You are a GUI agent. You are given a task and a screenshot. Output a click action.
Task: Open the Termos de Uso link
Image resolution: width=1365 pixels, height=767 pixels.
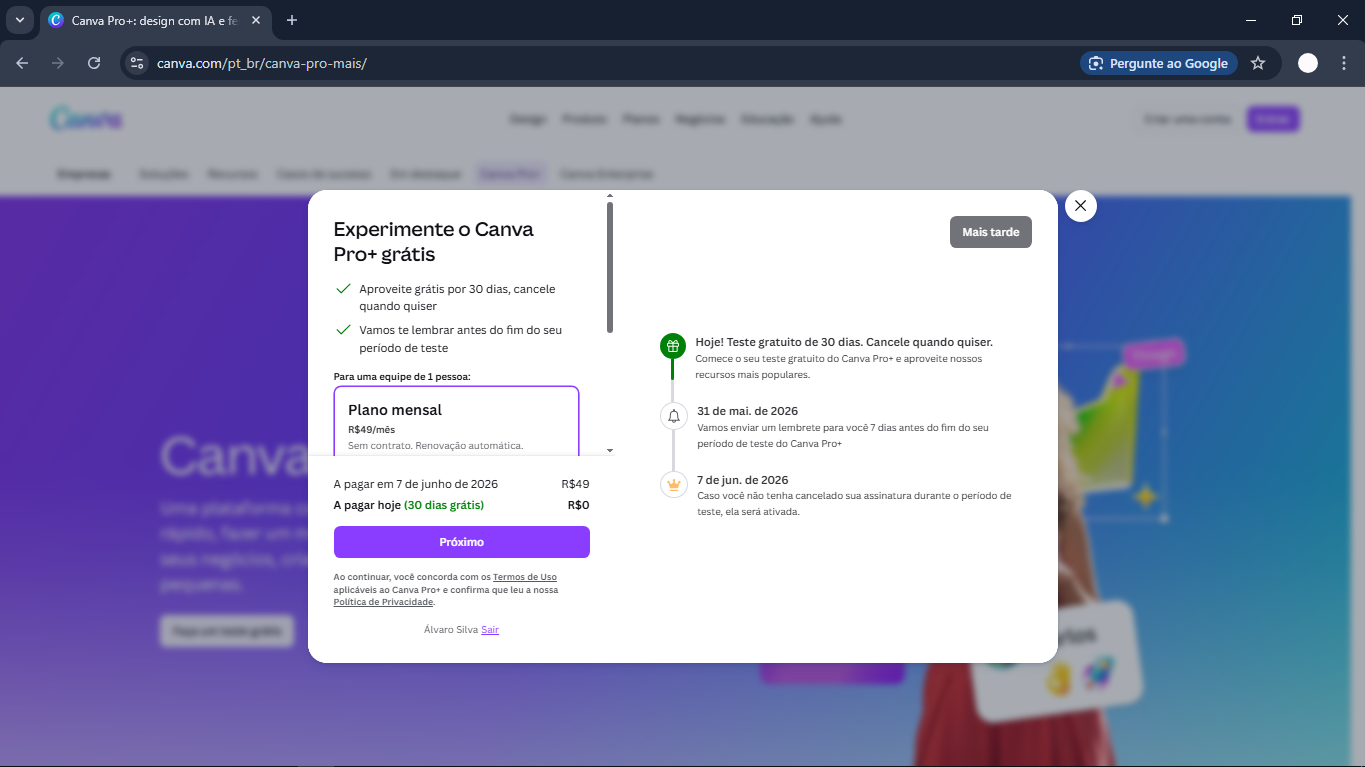(525, 577)
